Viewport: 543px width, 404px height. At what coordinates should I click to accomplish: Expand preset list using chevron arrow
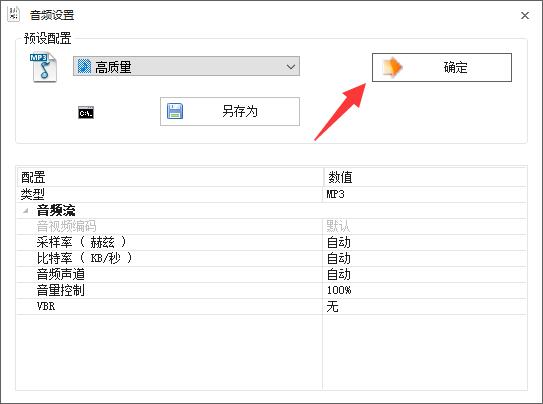click(x=291, y=66)
